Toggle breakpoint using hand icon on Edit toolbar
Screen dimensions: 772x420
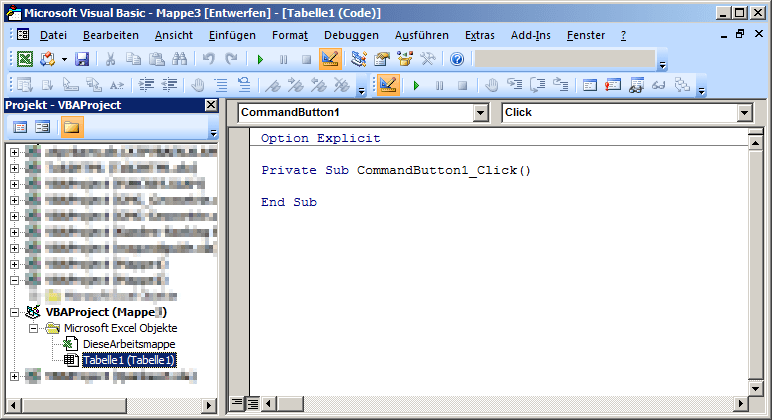pos(198,86)
